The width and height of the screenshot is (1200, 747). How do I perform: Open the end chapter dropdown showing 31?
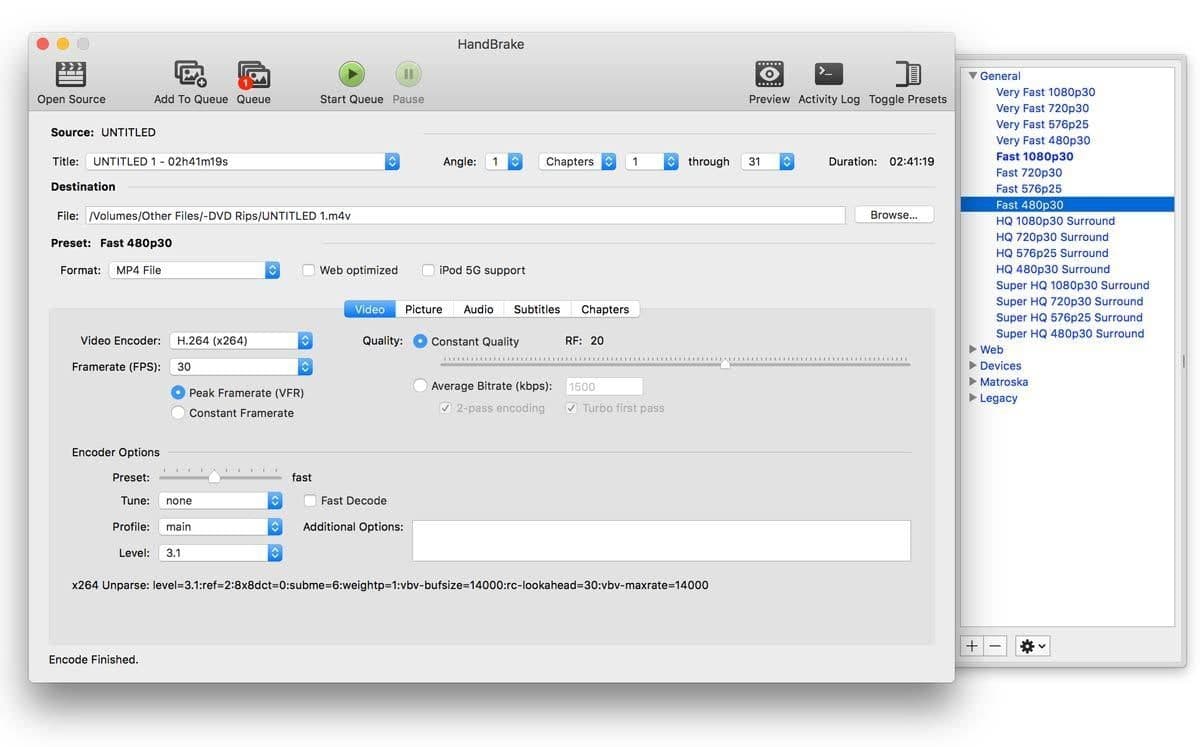coord(767,161)
